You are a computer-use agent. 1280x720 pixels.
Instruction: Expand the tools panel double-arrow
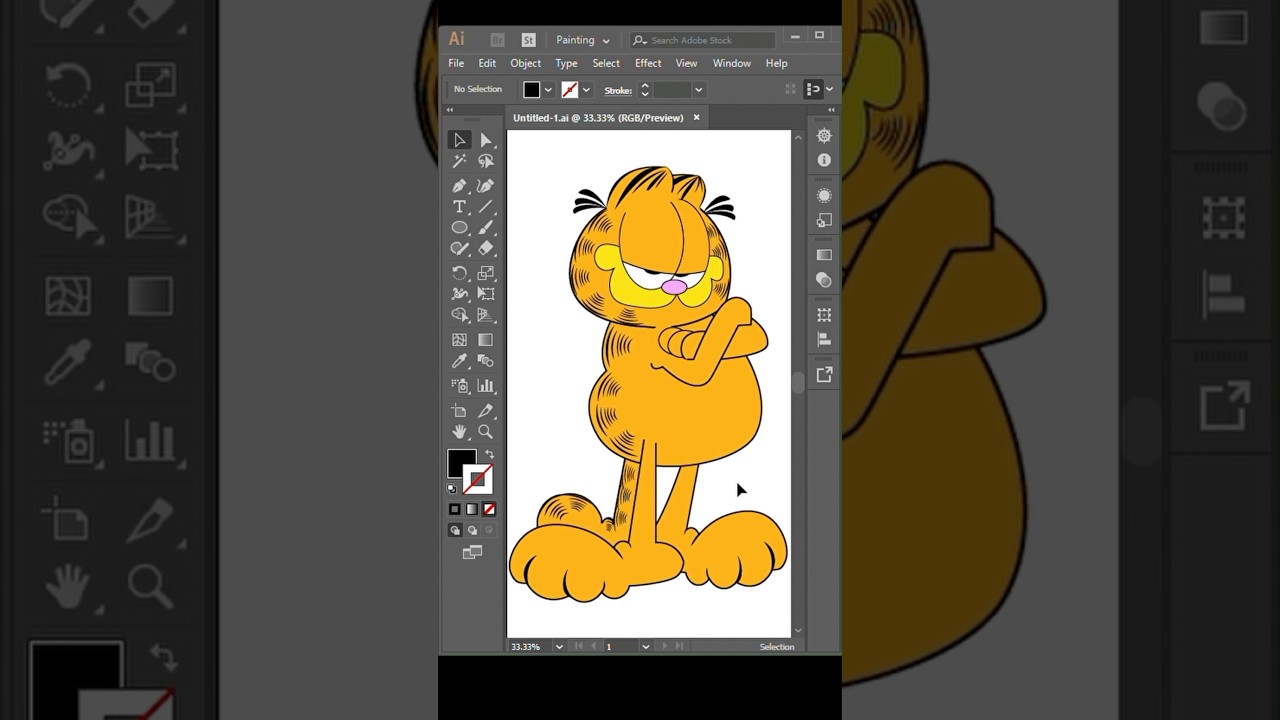coord(449,110)
